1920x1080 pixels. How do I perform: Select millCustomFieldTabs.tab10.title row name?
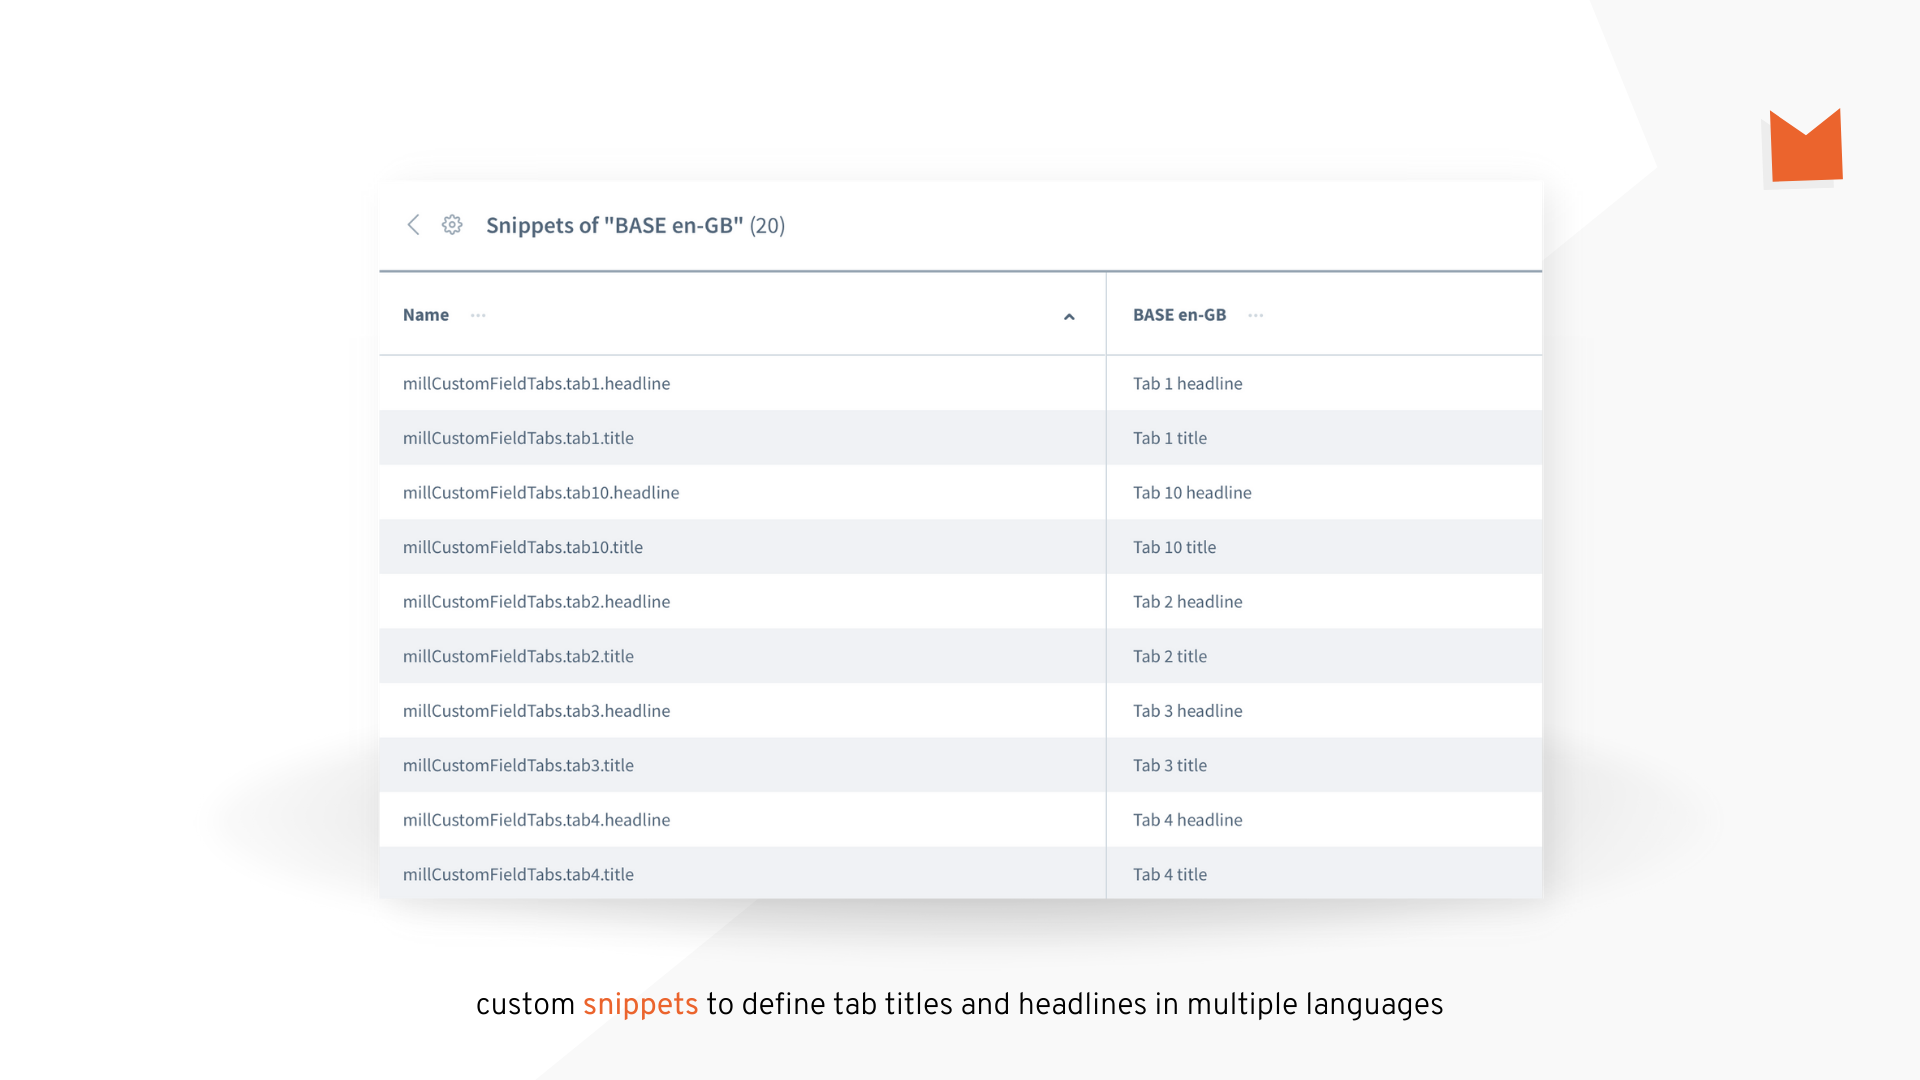(x=523, y=547)
